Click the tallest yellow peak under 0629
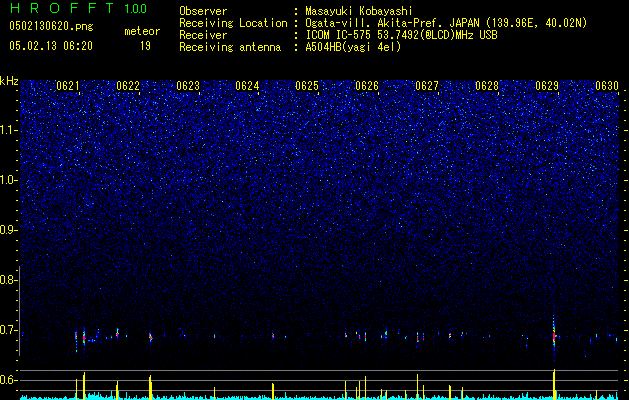 [x=554, y=384]
